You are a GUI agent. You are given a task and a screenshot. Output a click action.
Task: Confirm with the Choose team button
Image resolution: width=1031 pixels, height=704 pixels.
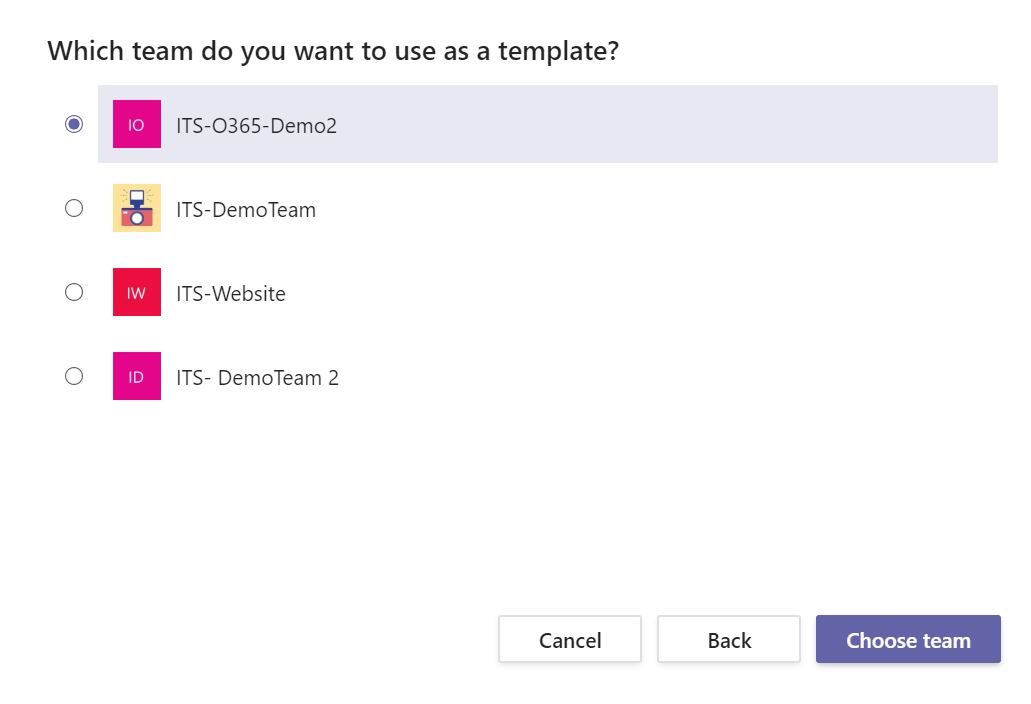[908, 640]
